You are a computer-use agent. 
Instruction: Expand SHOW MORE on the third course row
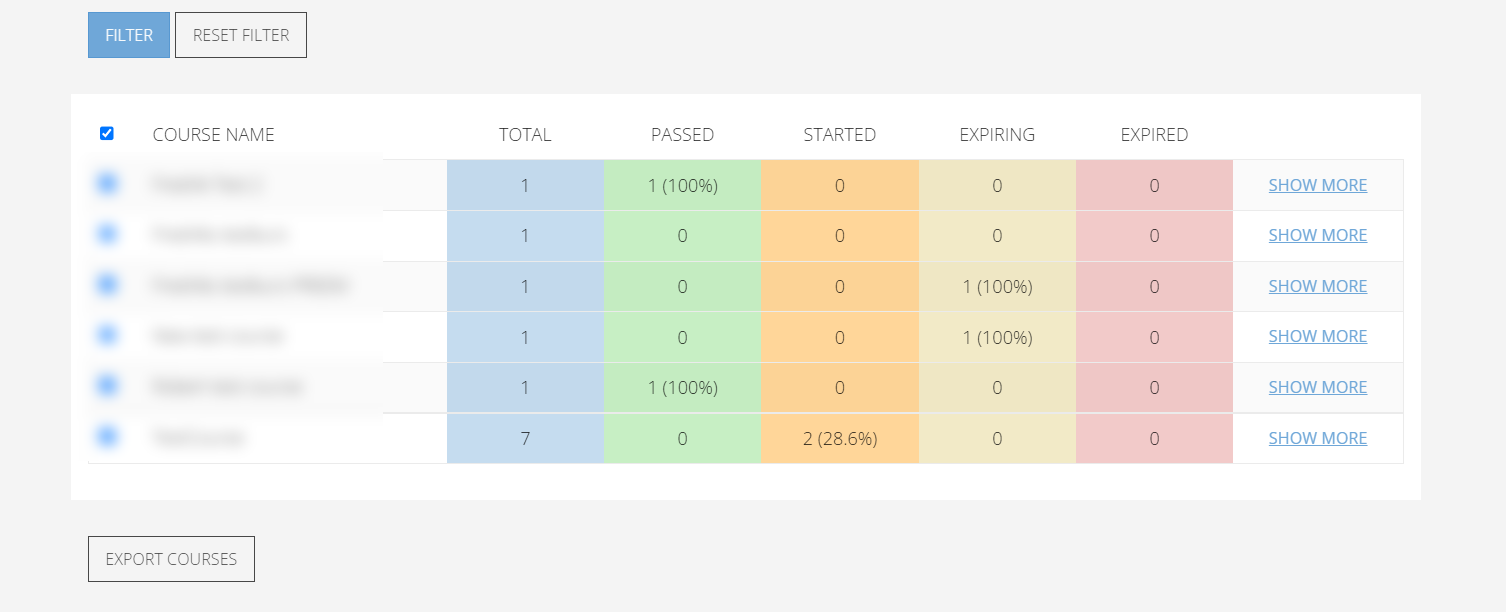click(1317, 286)
